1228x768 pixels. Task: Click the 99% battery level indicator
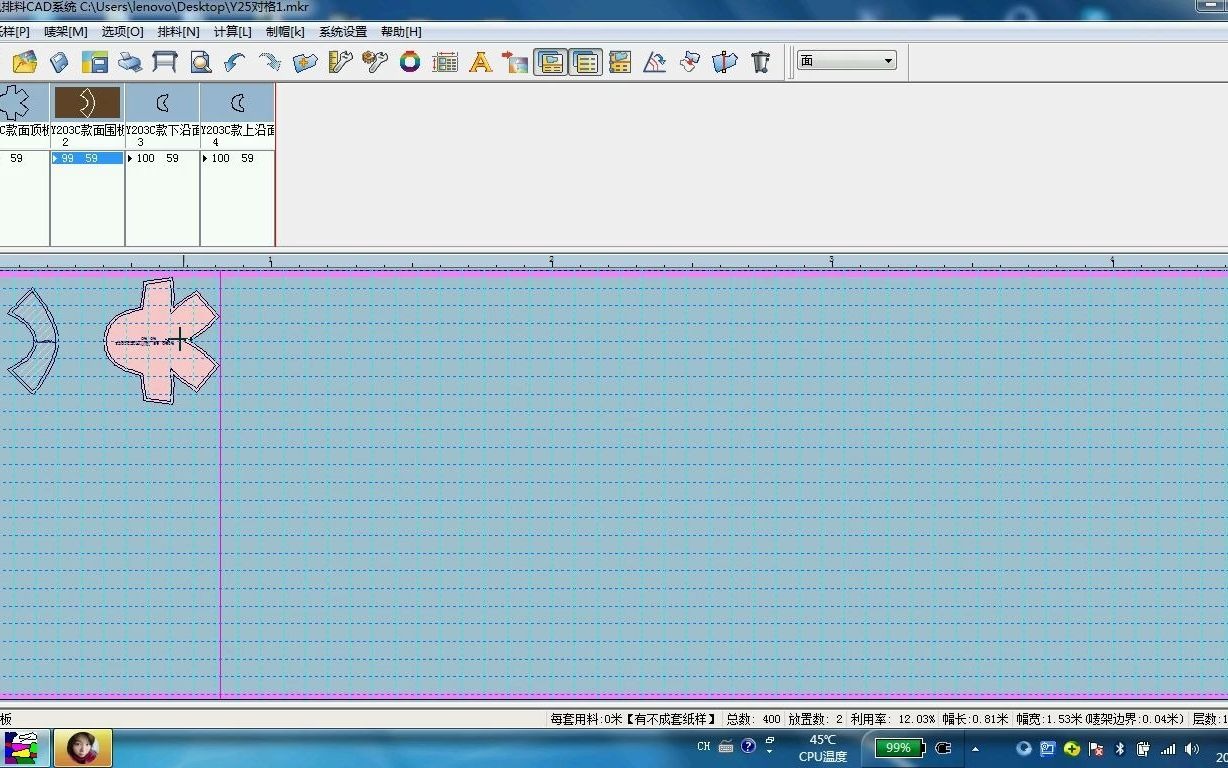[x=897, y=747]
